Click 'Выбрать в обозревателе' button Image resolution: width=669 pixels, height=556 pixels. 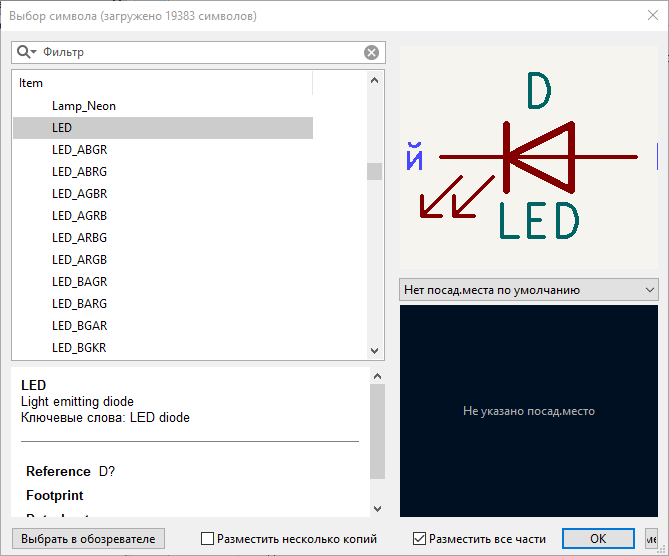(x=88, y=539)
